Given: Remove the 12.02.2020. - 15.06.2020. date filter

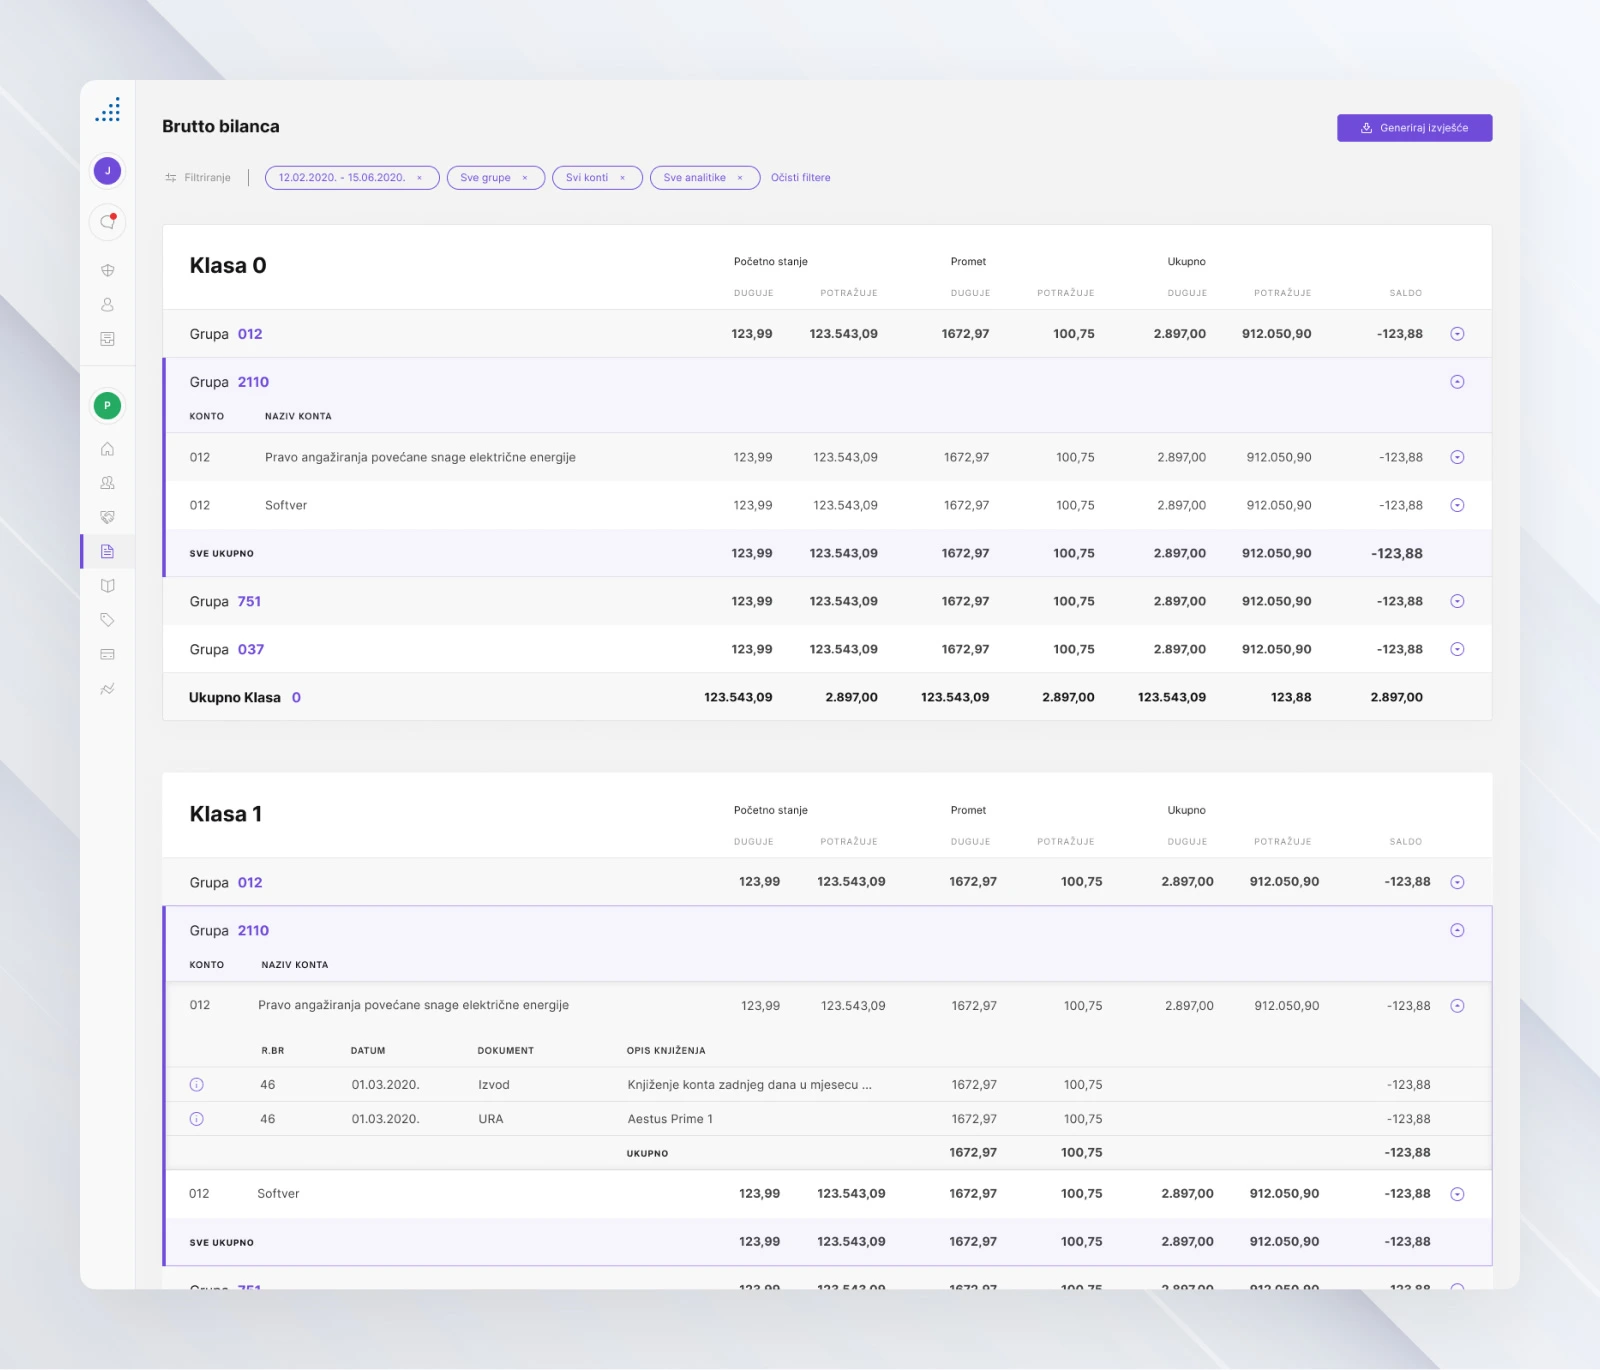Looking at the screenshot, I should pyautogui.click(x=420, y=178).
